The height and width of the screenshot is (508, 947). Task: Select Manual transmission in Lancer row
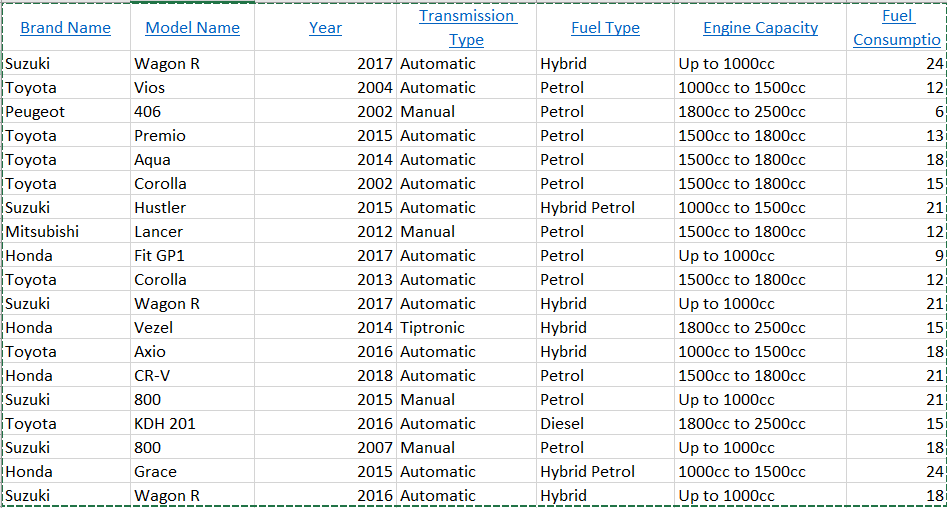coord(466,231)
